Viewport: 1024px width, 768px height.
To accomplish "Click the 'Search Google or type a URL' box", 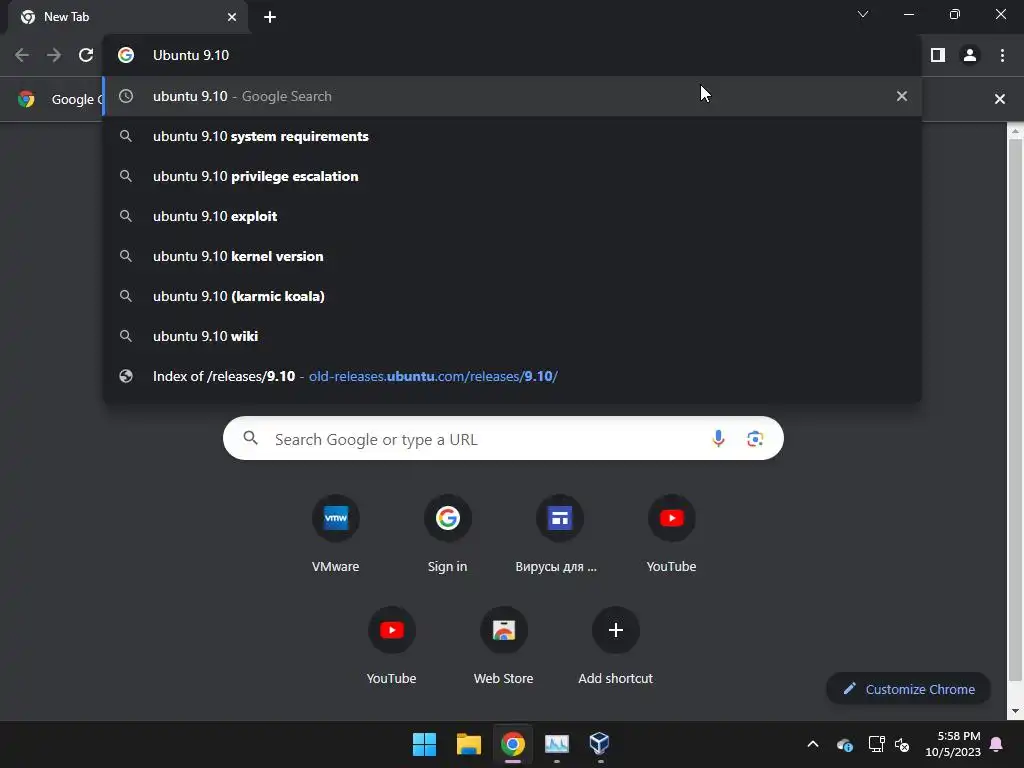I will click(x=503, y=438).
